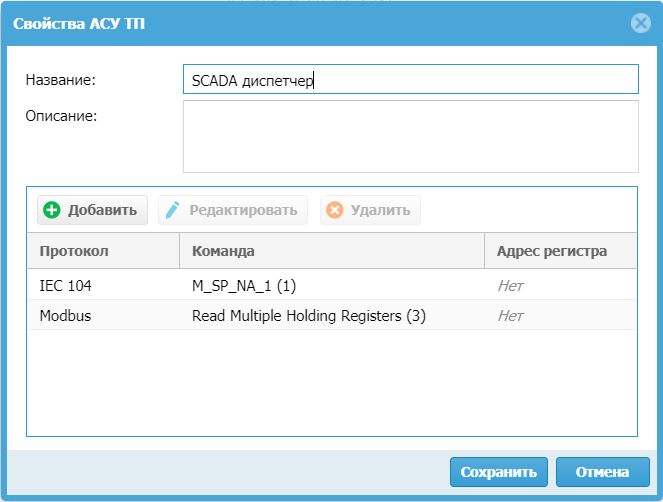This screenshot has width=663, height=502.
Task: Focus the Описание text area
Action: [x=410, y=136]
